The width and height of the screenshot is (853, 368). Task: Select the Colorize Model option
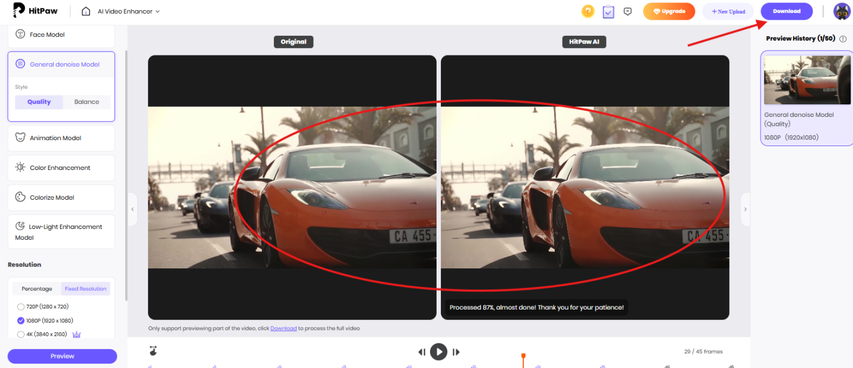[x=61, y=198]
